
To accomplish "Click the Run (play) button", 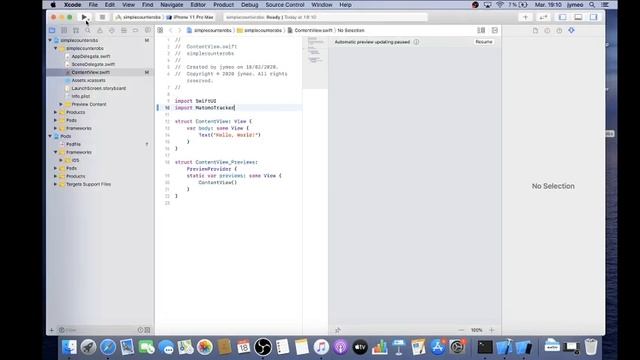I will coord(84,17).
